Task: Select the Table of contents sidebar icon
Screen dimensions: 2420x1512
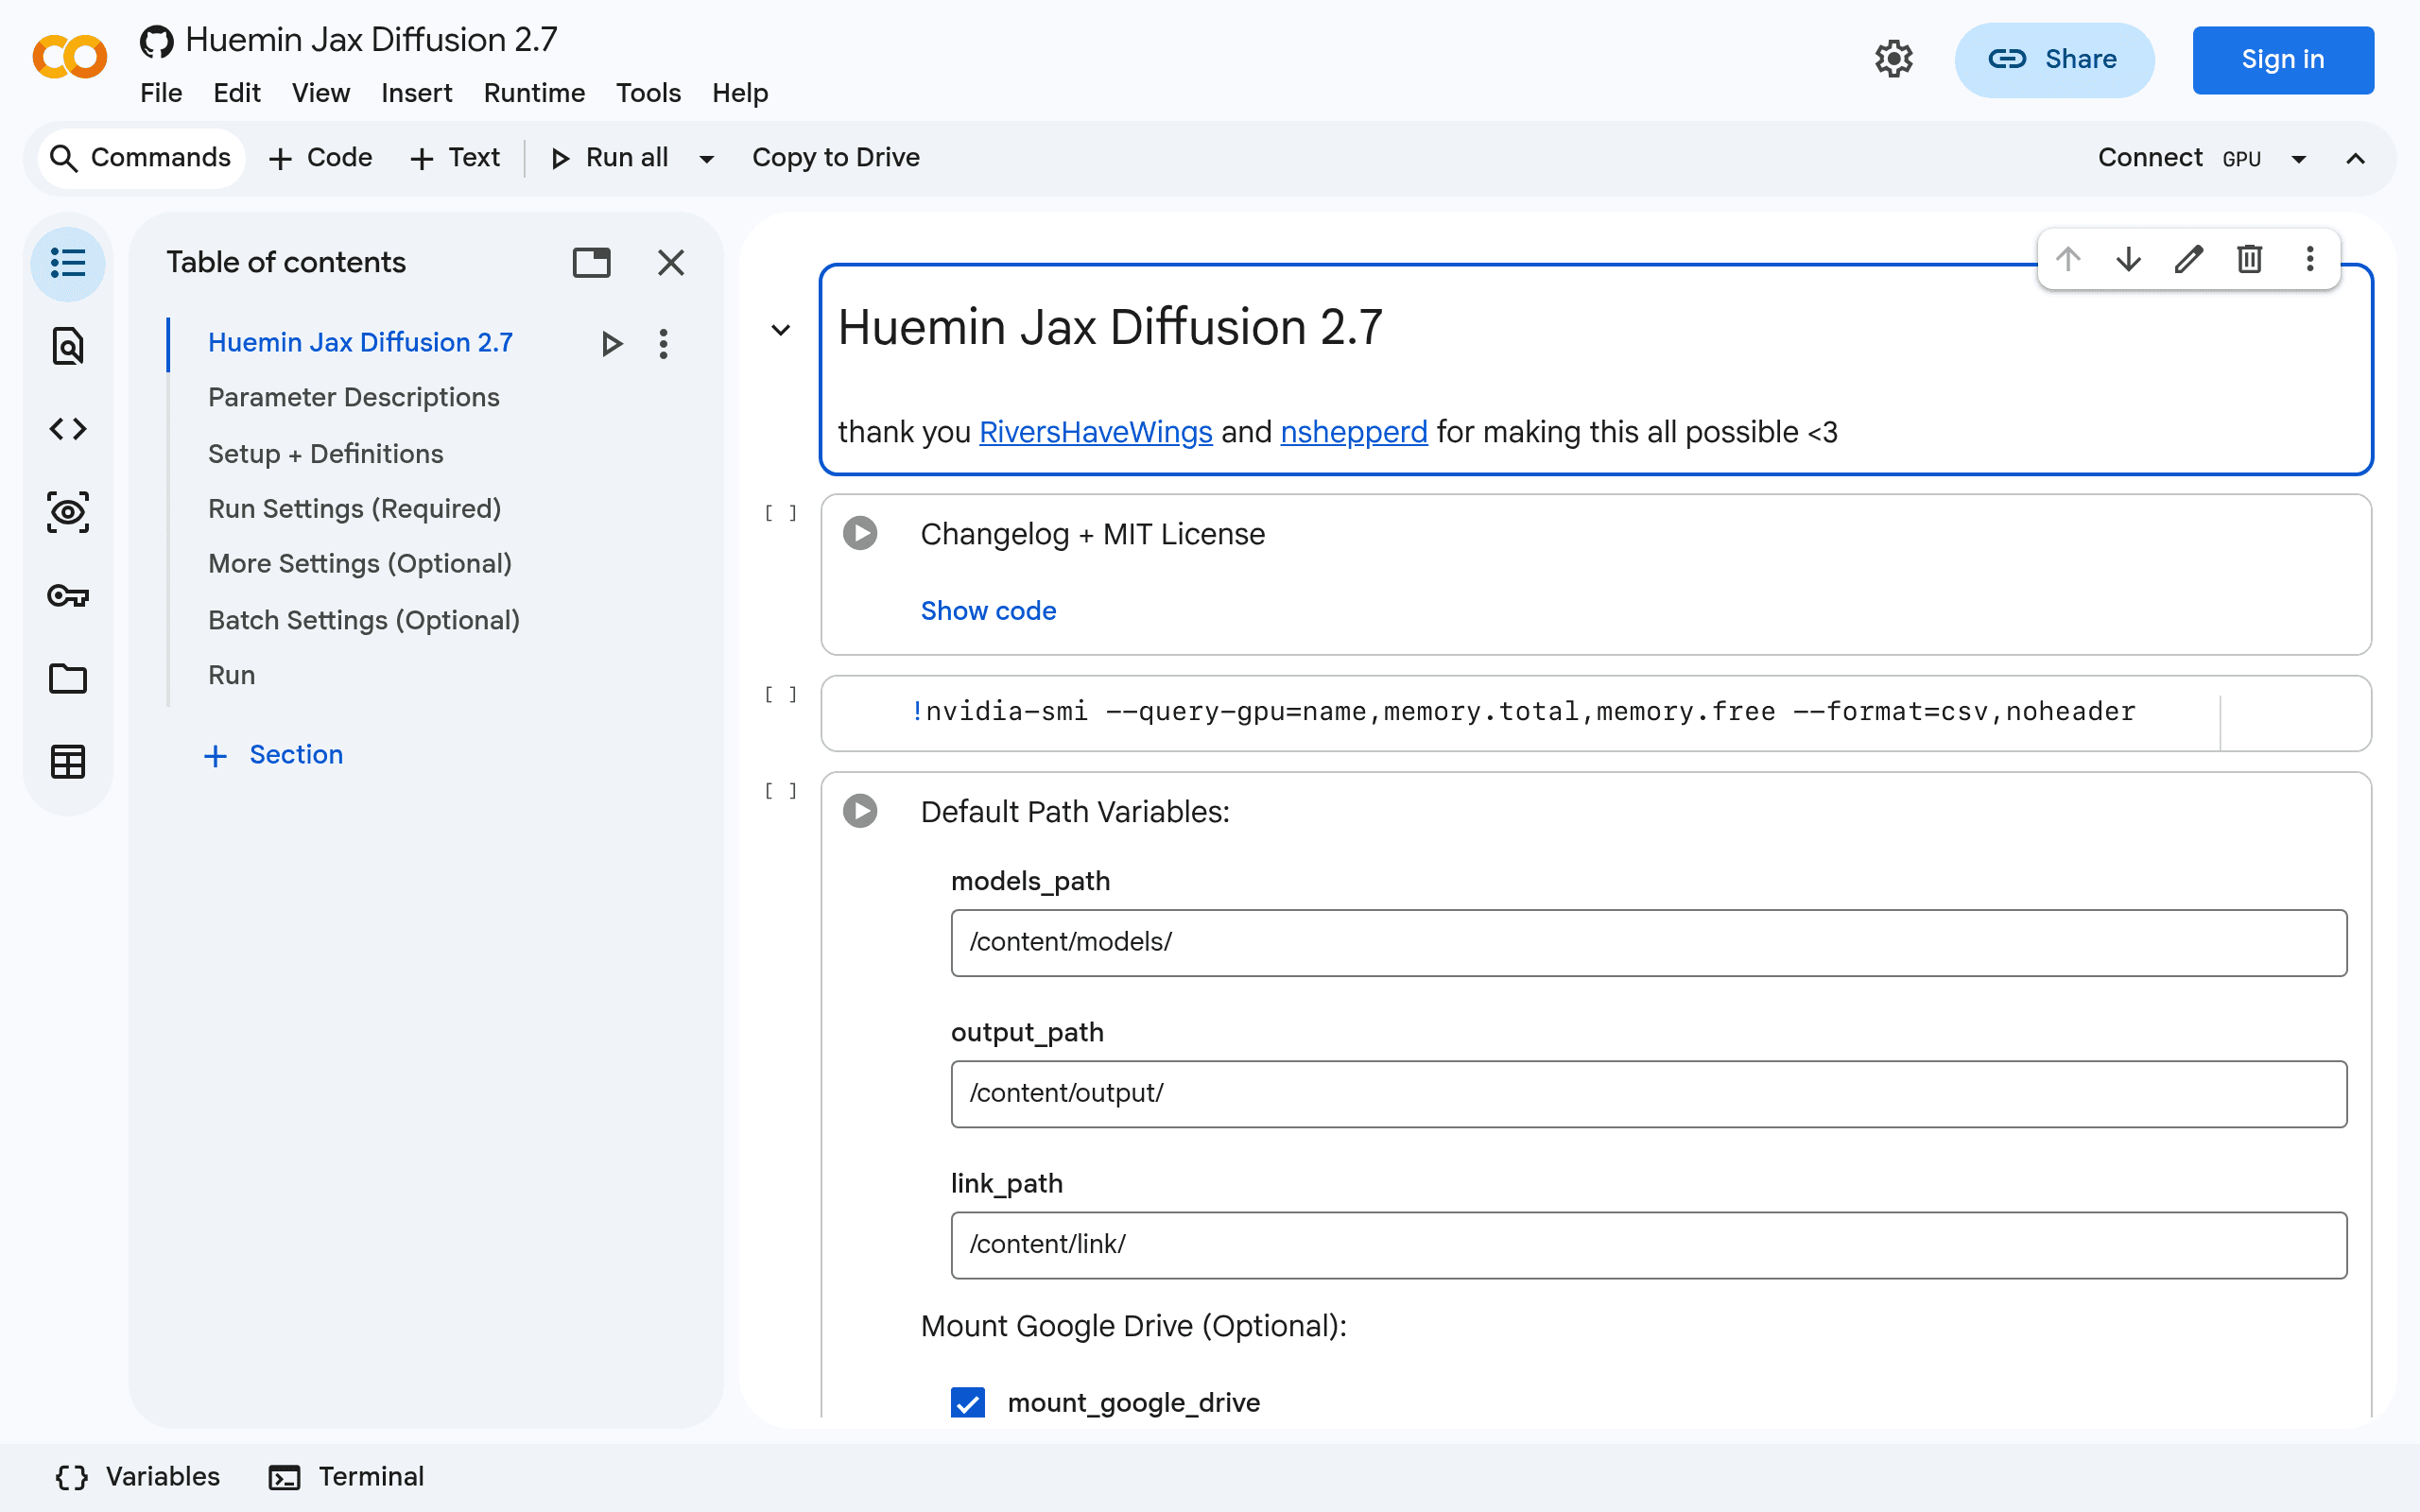Action: 68,263
